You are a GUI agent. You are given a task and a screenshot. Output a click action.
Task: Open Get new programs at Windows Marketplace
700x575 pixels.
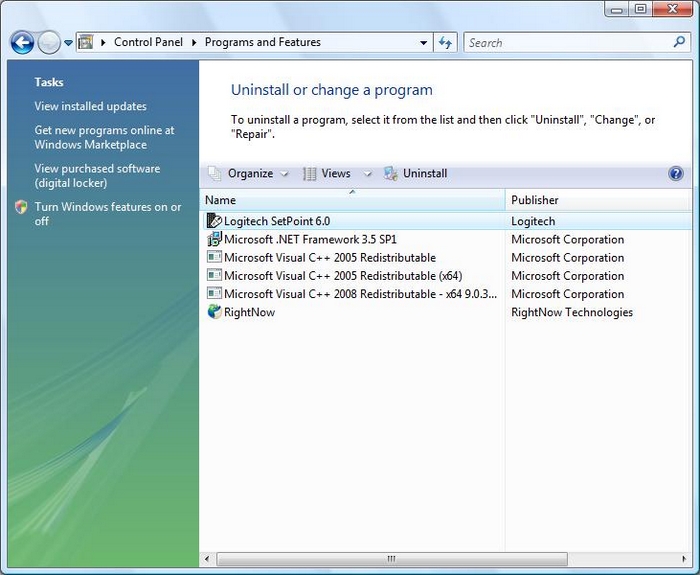pos(104,137)
